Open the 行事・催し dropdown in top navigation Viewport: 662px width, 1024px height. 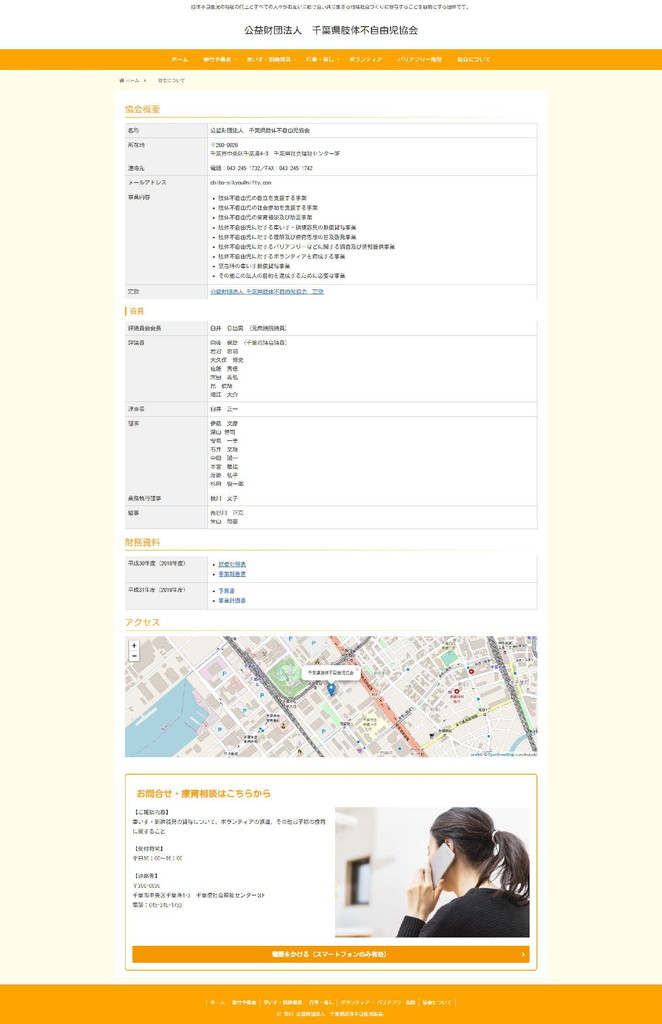323,60
